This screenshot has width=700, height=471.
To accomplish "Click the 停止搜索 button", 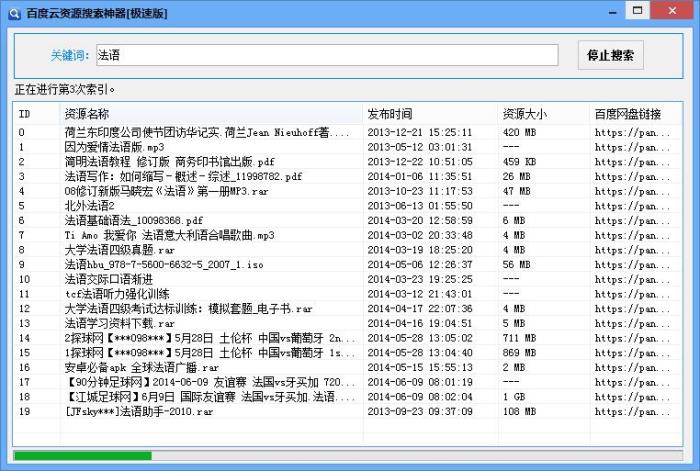I will click(610, 55).
